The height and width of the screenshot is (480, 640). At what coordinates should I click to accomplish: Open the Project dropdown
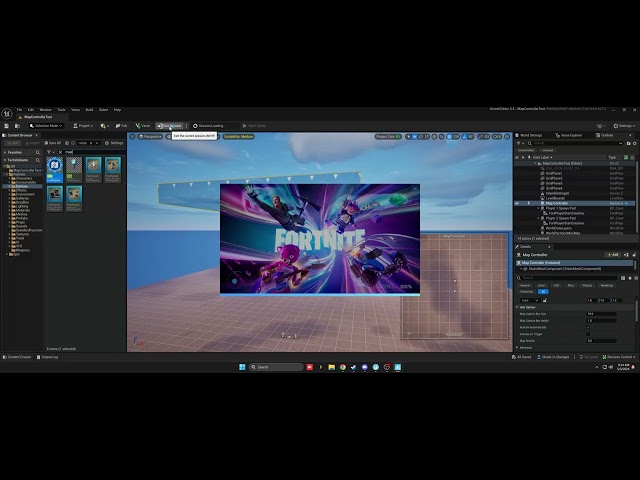tap(83, 126)
